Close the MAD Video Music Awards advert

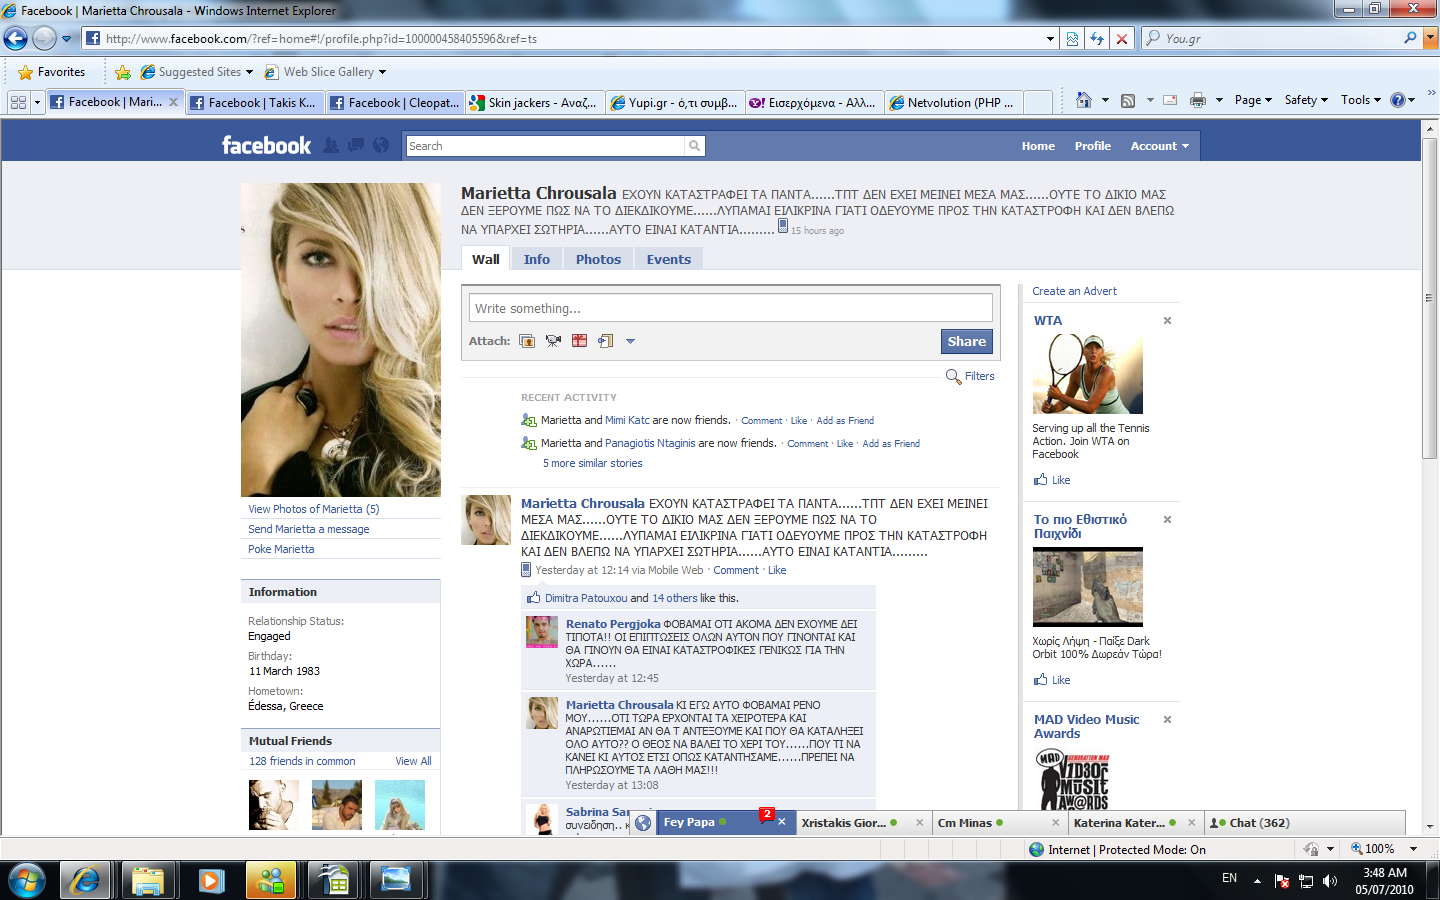pyautogui.click(x=1167, y=720)
